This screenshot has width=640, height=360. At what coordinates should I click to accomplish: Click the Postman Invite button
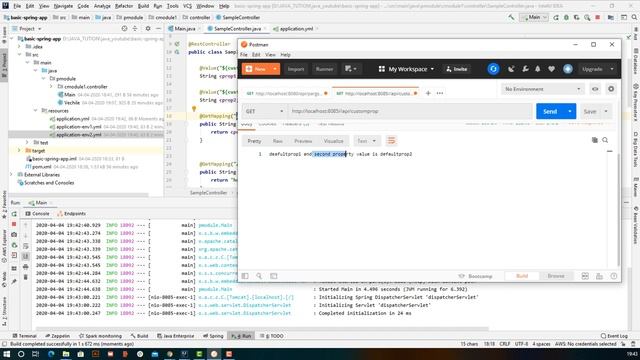point(456,69)
